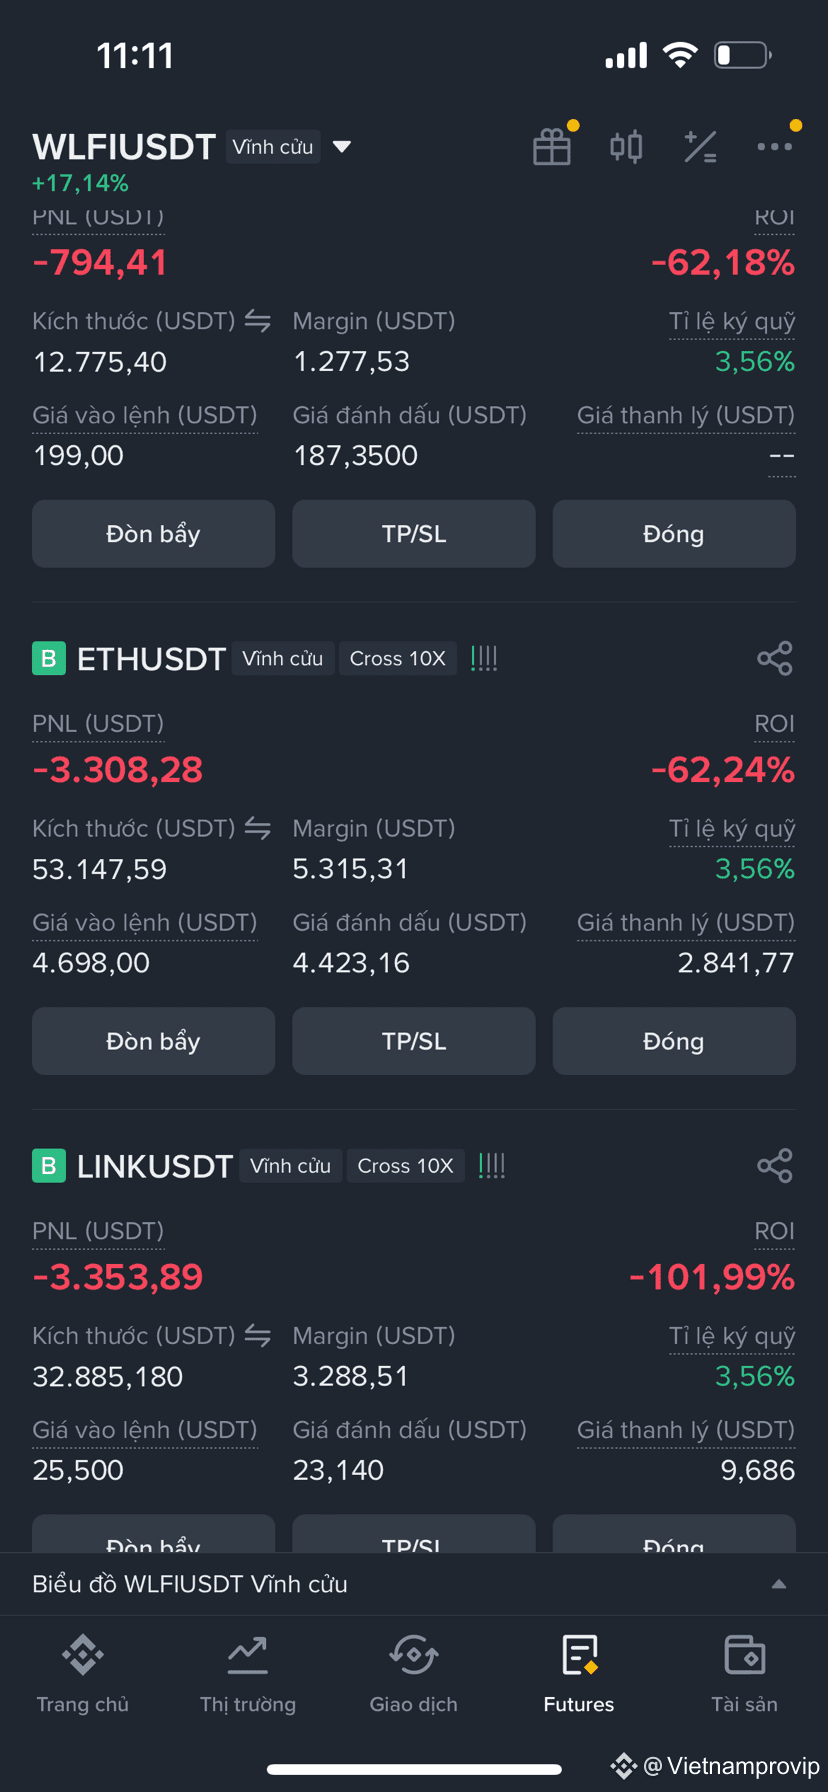
Task: Share the ETHUSDT position
Action: point(775,658)
